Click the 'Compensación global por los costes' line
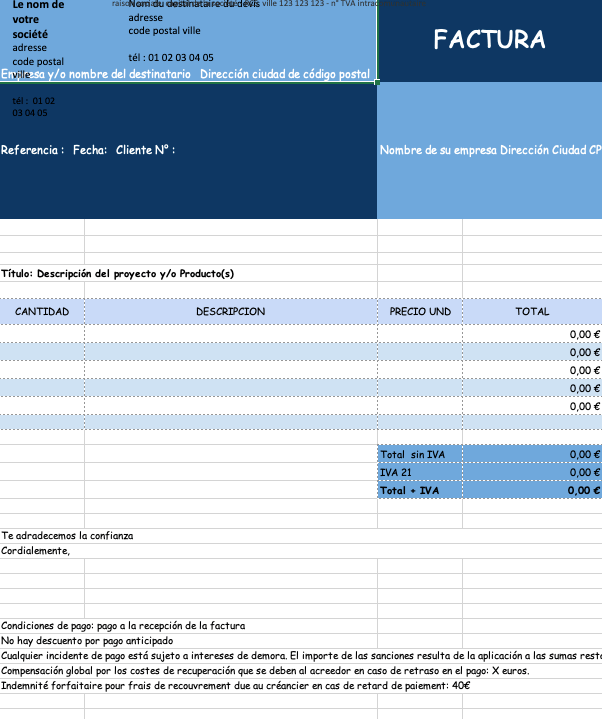 265,671
